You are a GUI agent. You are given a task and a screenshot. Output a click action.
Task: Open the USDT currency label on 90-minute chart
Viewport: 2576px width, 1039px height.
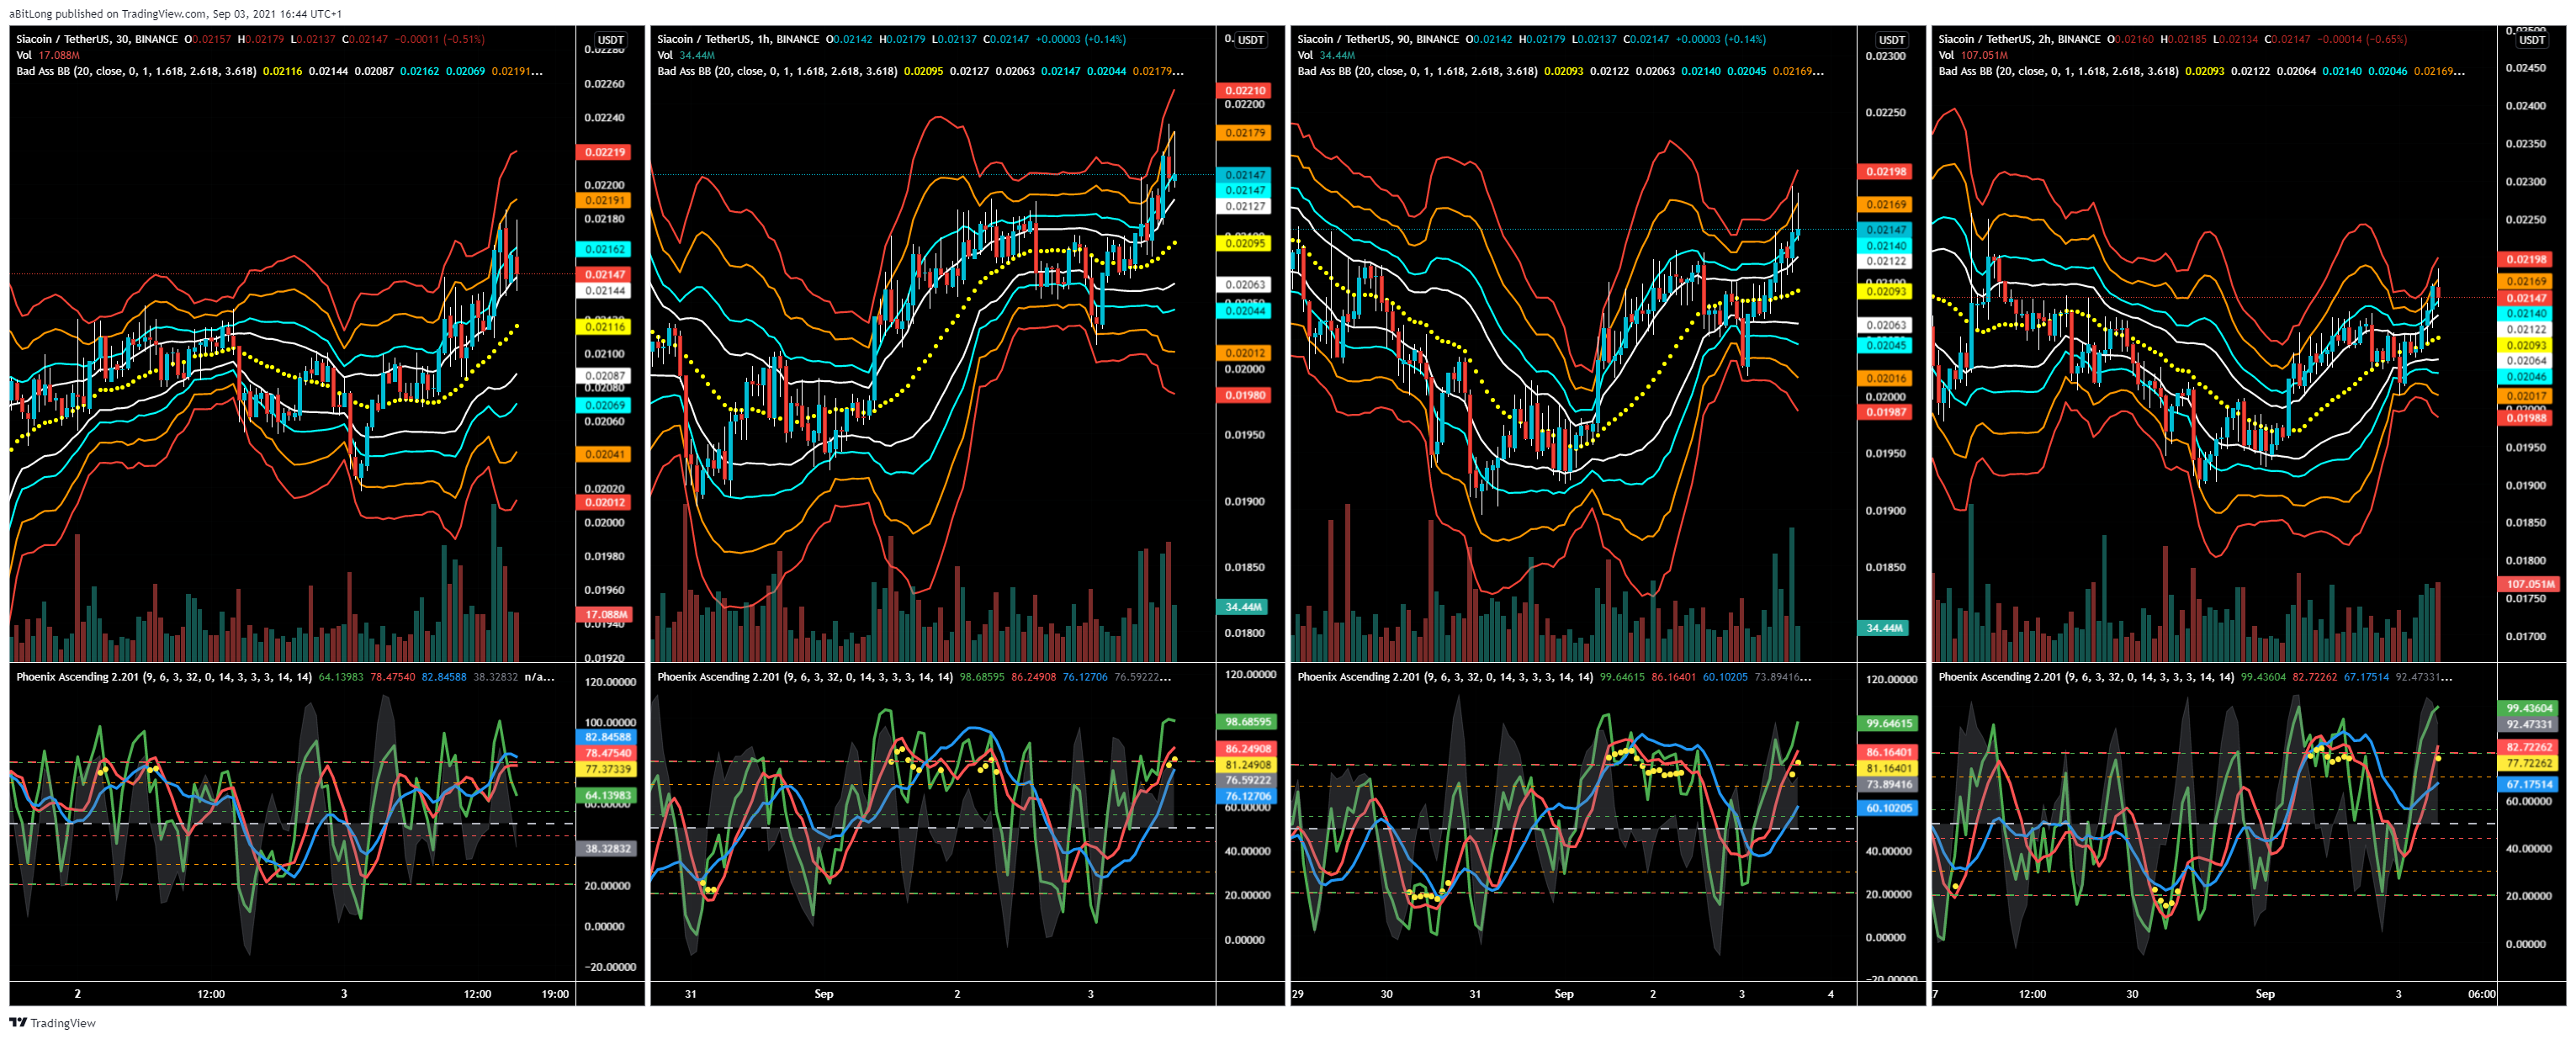[x=1891, y=40]
